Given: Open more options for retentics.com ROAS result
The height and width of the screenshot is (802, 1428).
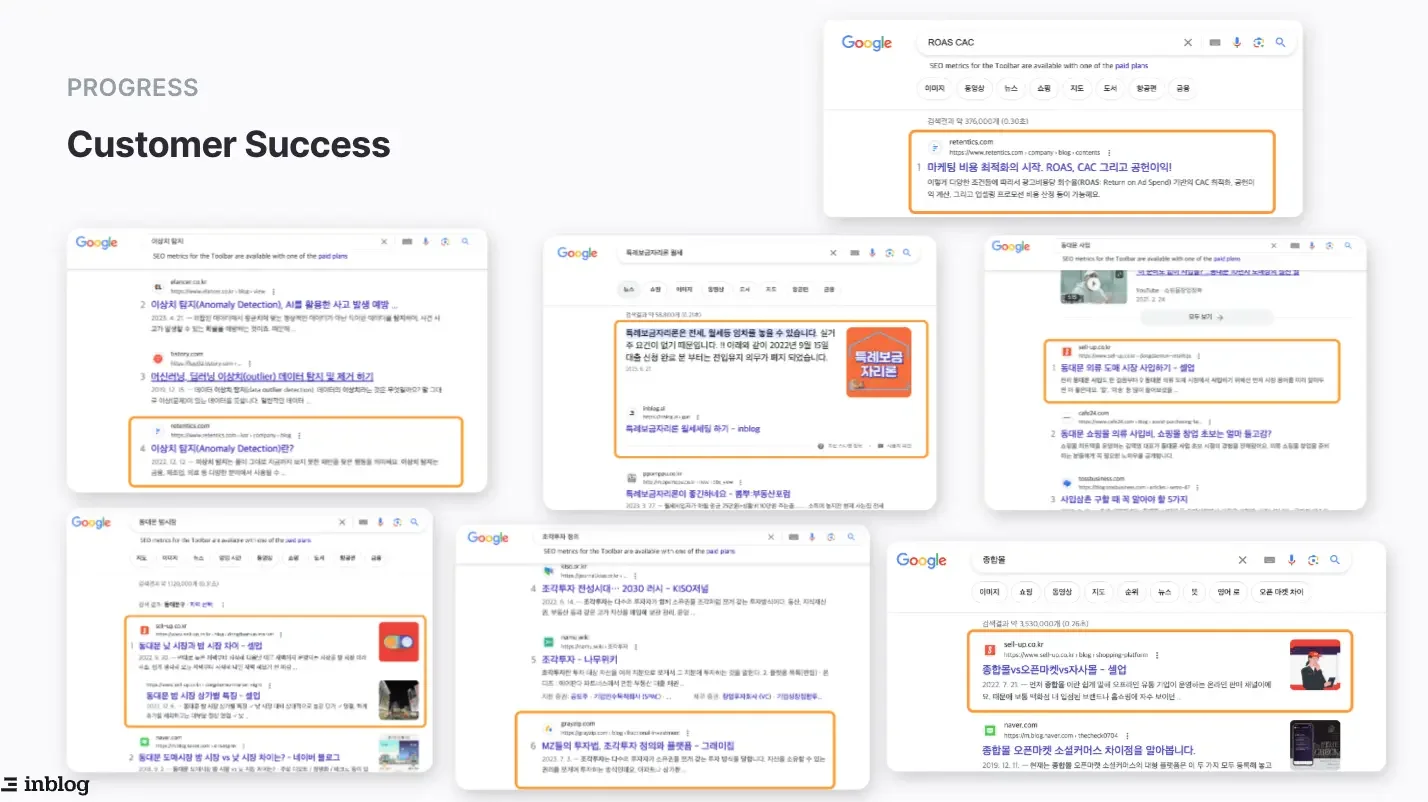Looking at the screenshot, I should pyautogui.click(x=1109, y=153).
